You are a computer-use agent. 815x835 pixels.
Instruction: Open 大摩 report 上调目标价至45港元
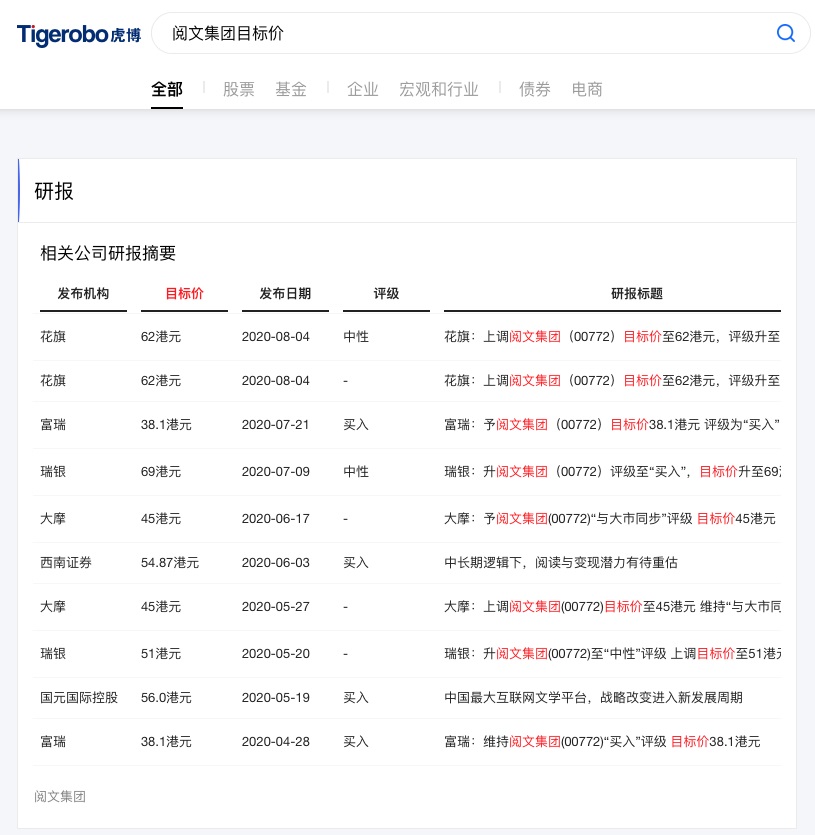613,607
